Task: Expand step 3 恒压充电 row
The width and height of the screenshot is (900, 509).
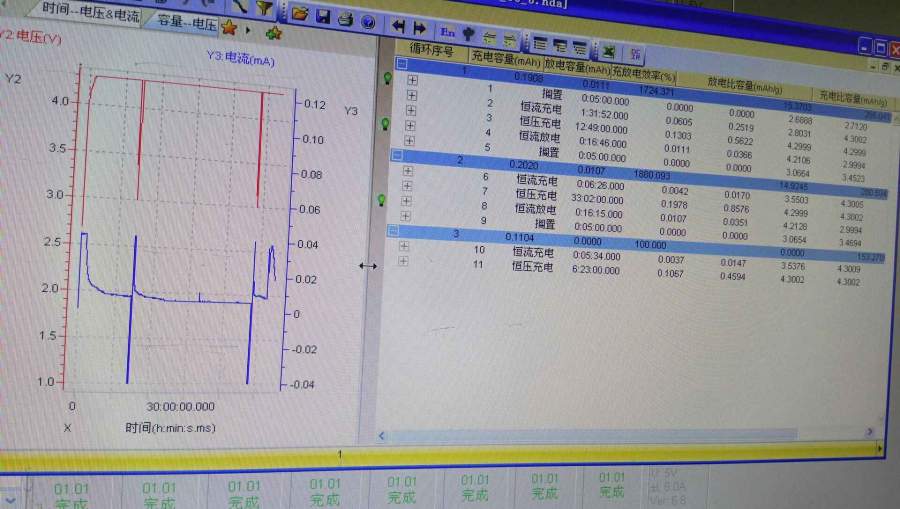Action: (411, 110)
